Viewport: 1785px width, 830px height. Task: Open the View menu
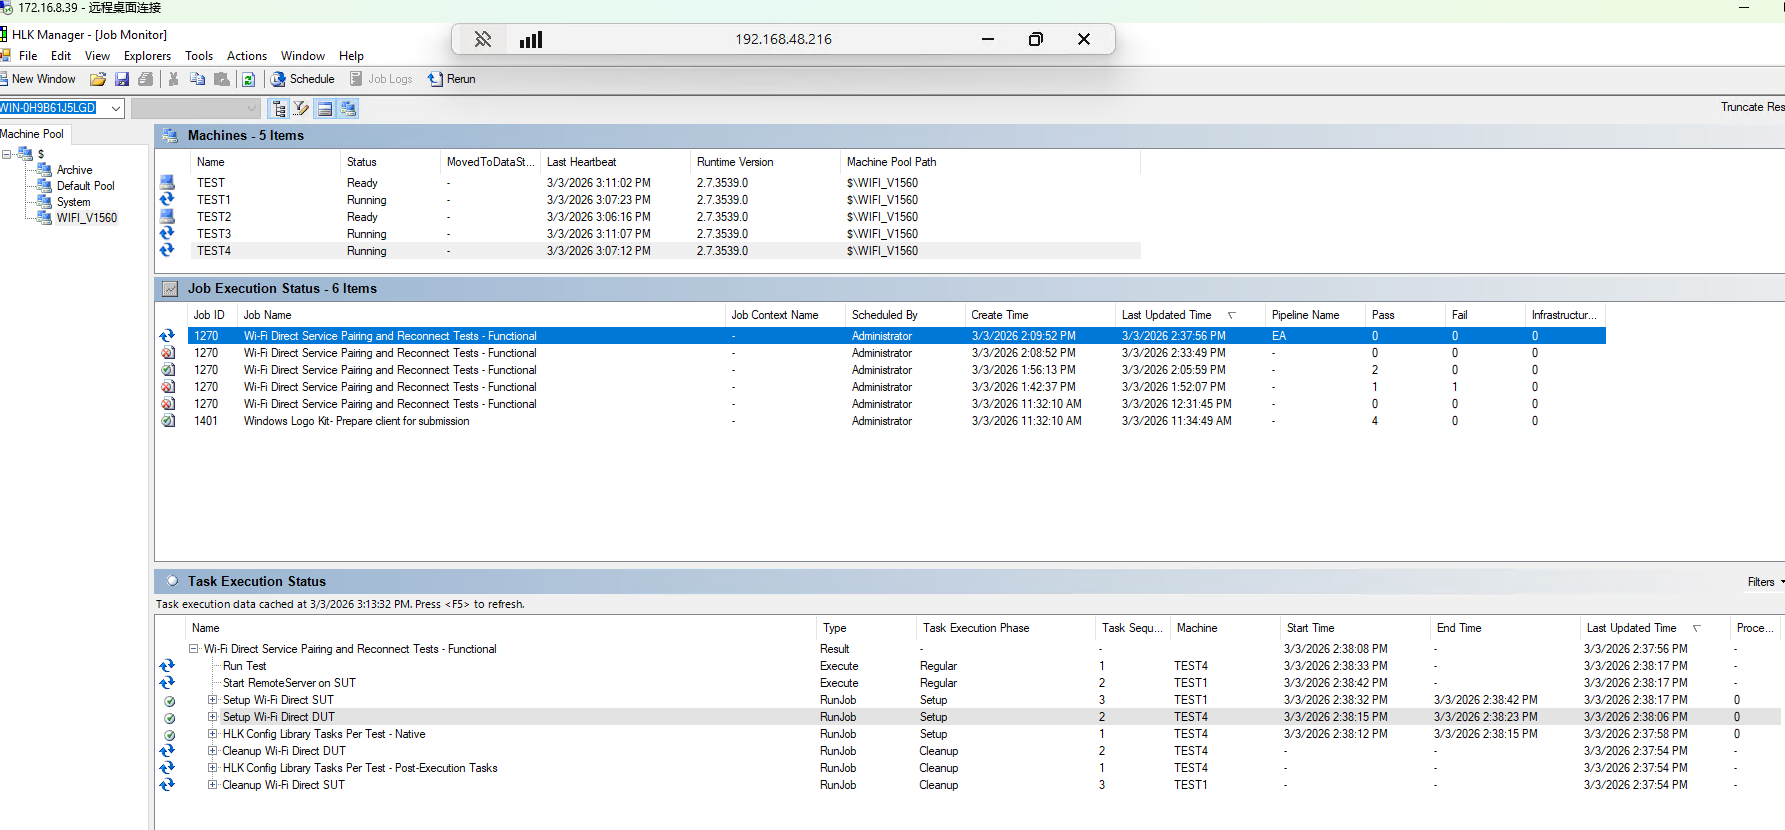point(97,56)
